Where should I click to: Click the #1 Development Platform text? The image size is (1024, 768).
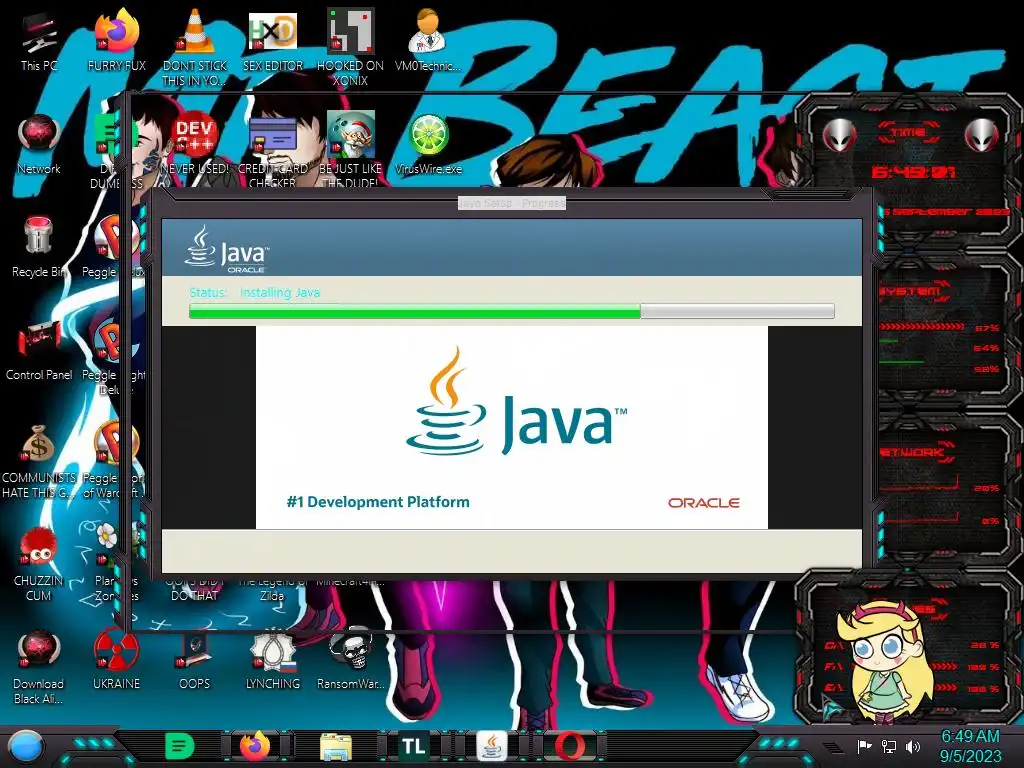tap(378, 502)
